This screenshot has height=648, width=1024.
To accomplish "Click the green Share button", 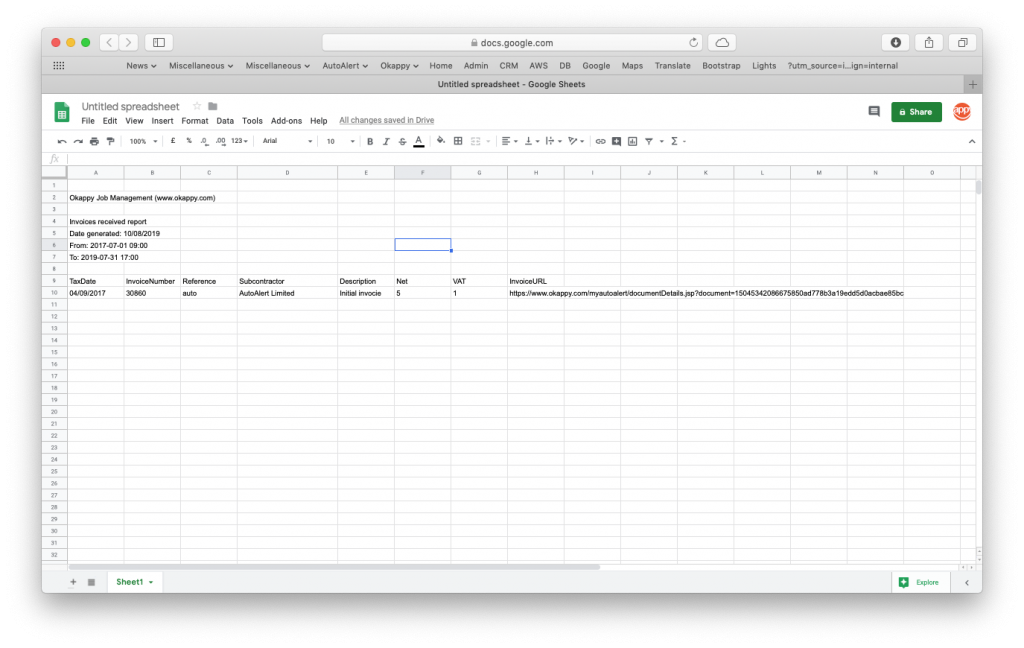I will pyautogui.click(x=916, y=112).
